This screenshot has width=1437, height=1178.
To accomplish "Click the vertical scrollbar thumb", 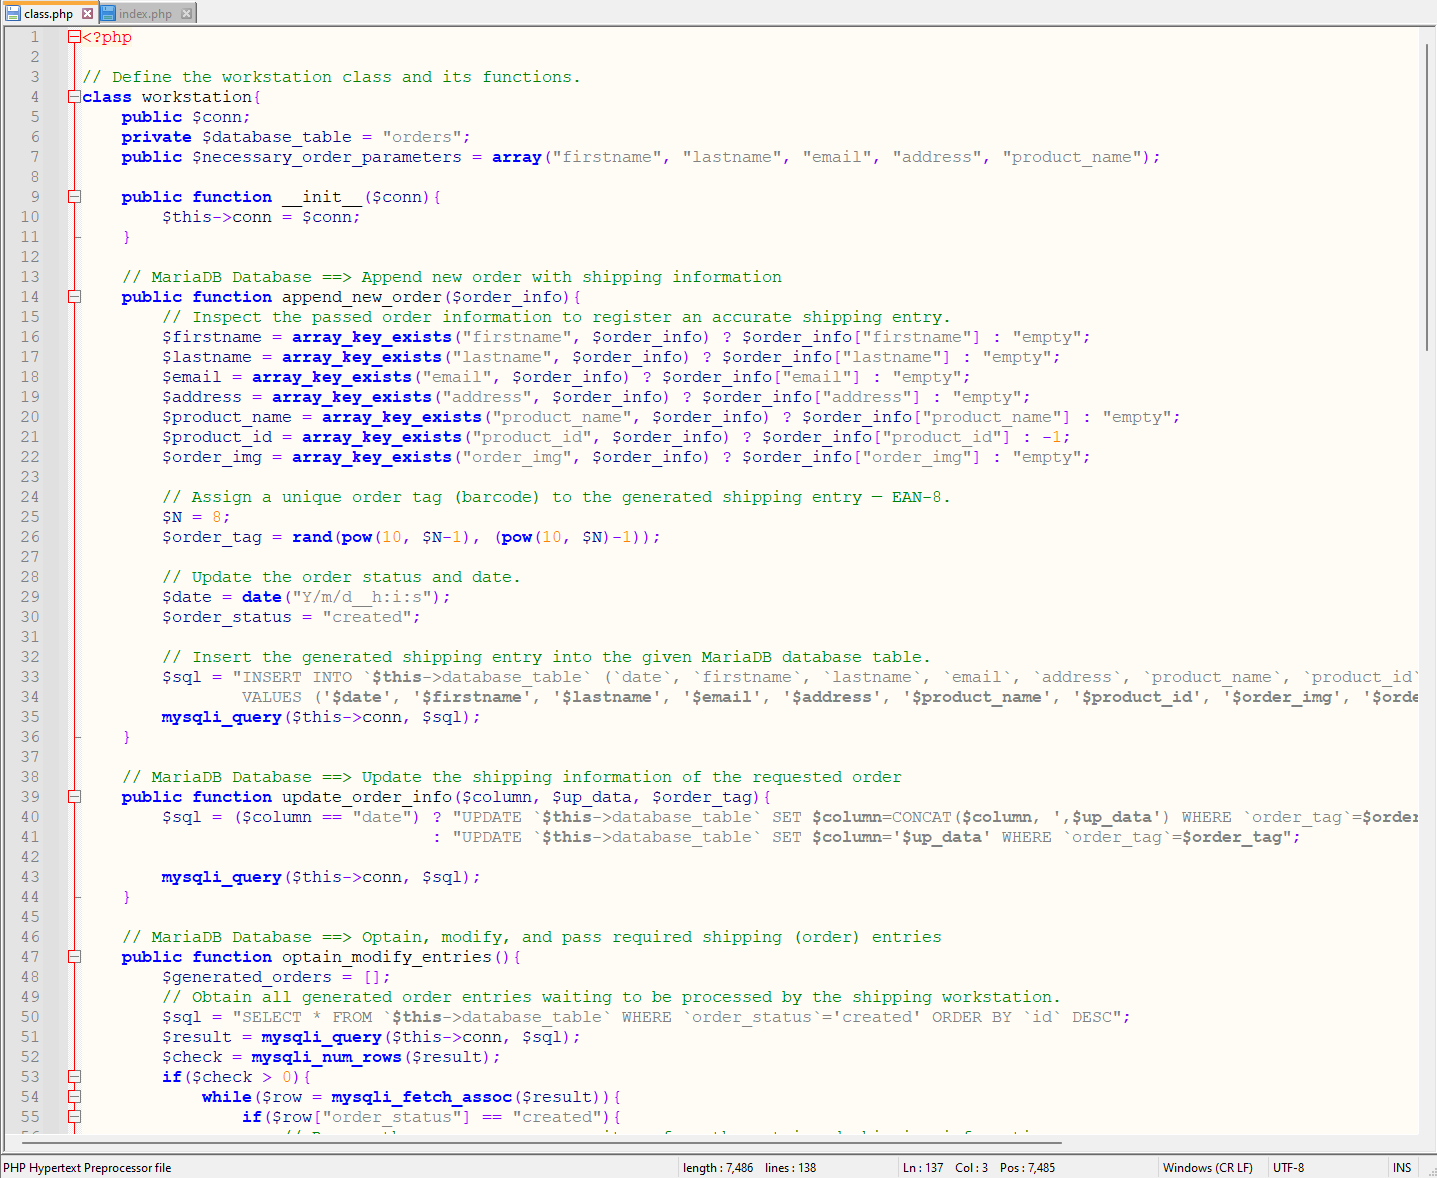I will [1428, 197].
